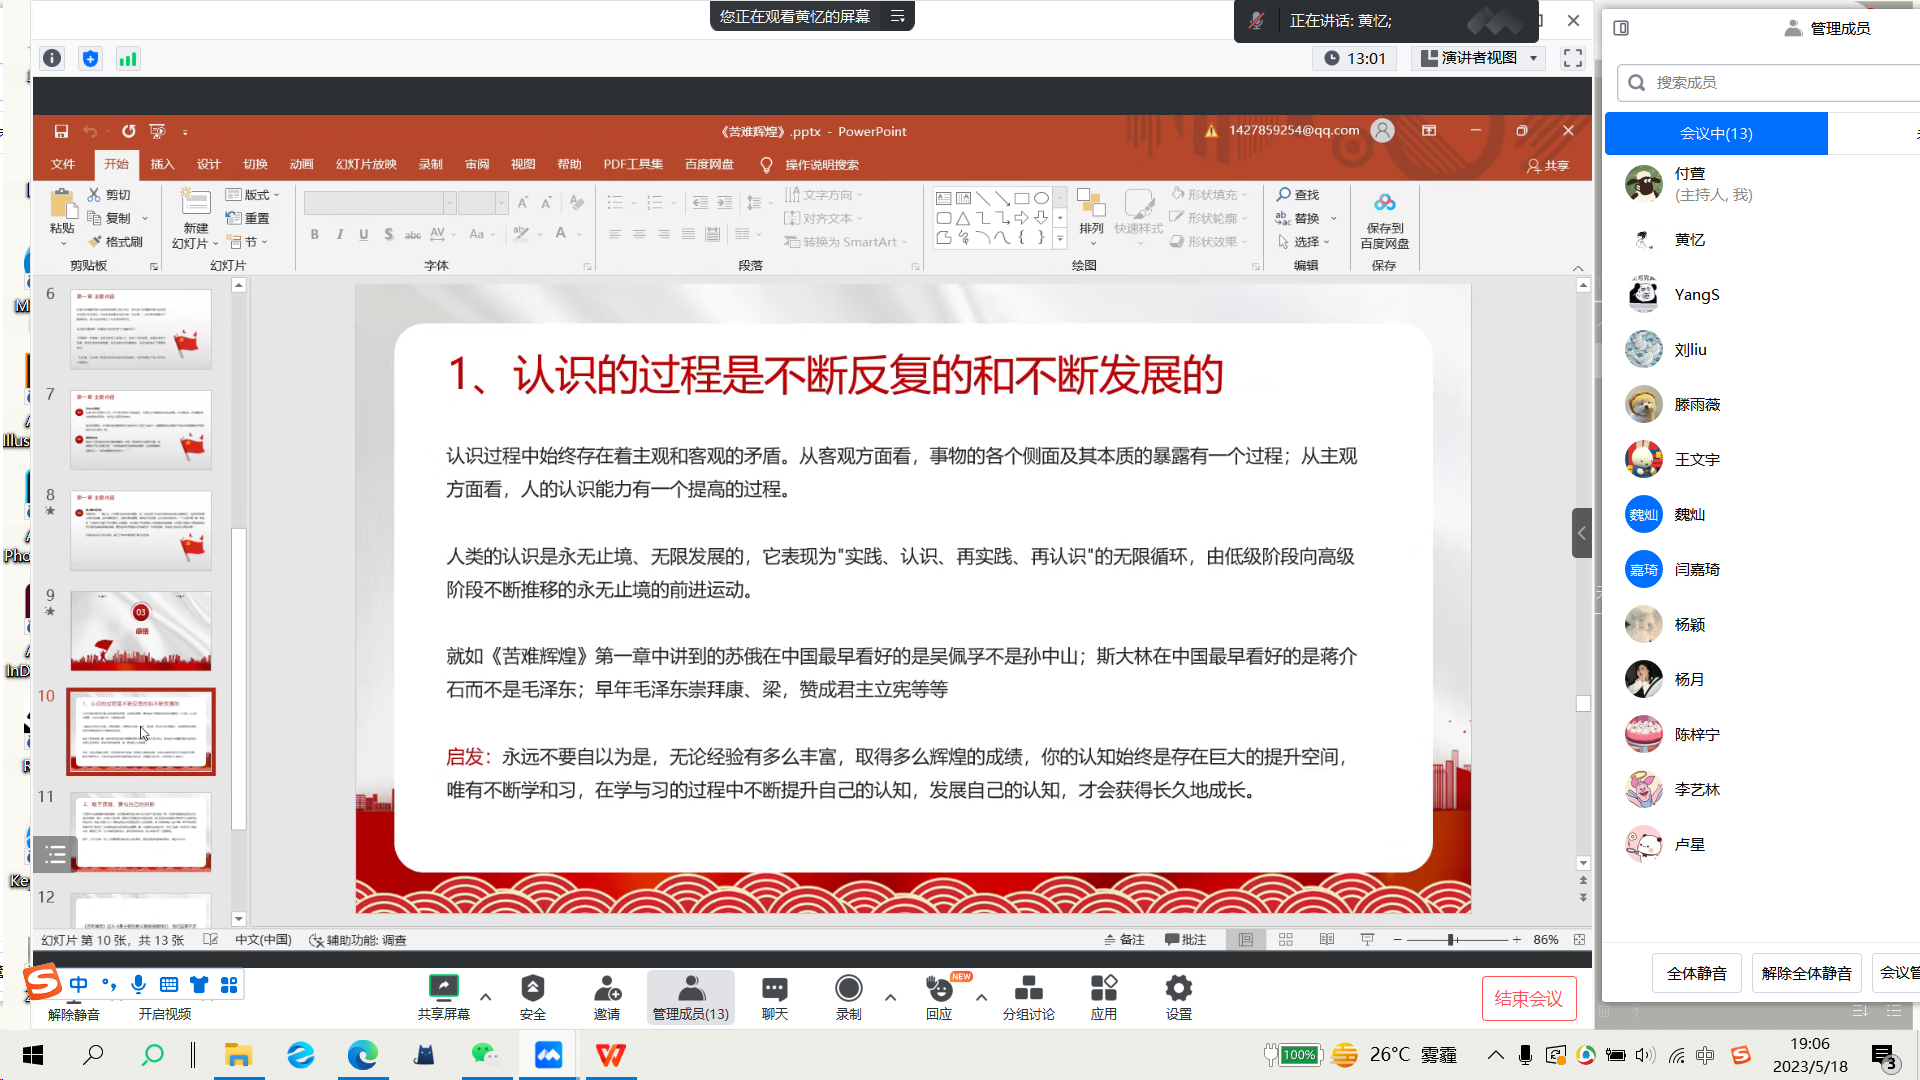Click the 全体静音 button
This screenshot has width=1920, height=1080.
(1696, 973)
